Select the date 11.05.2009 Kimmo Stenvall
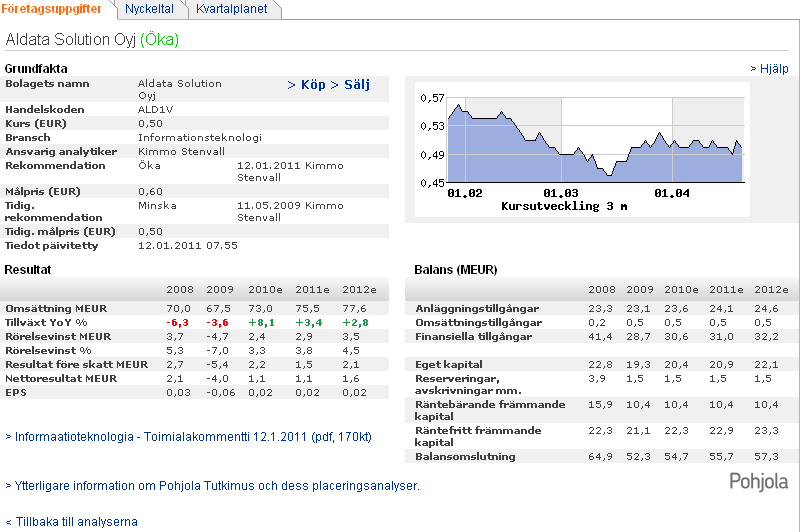 pos(290,211)
